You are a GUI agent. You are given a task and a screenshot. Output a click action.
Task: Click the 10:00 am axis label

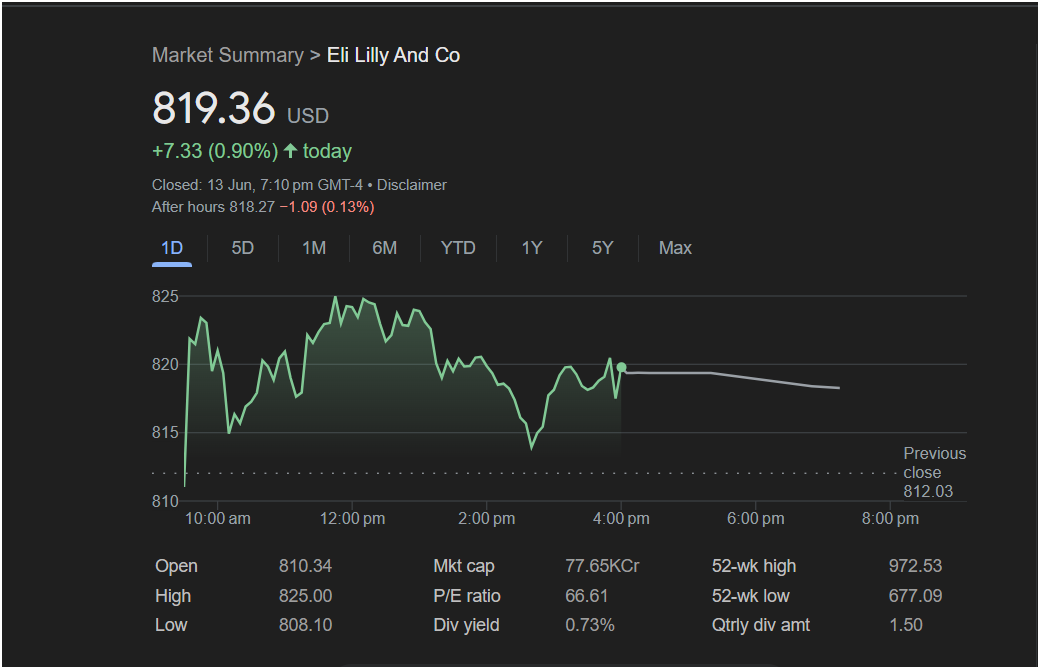click(218, 518)
